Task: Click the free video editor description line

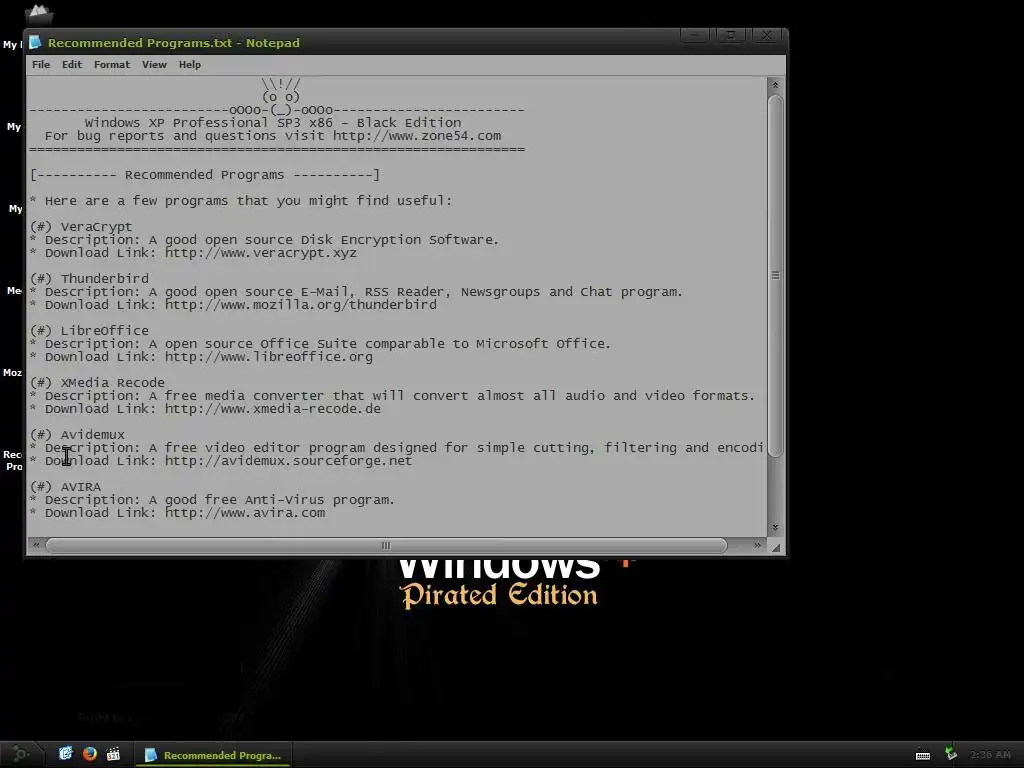Action: pyautogui.click(x=396, y=448)
